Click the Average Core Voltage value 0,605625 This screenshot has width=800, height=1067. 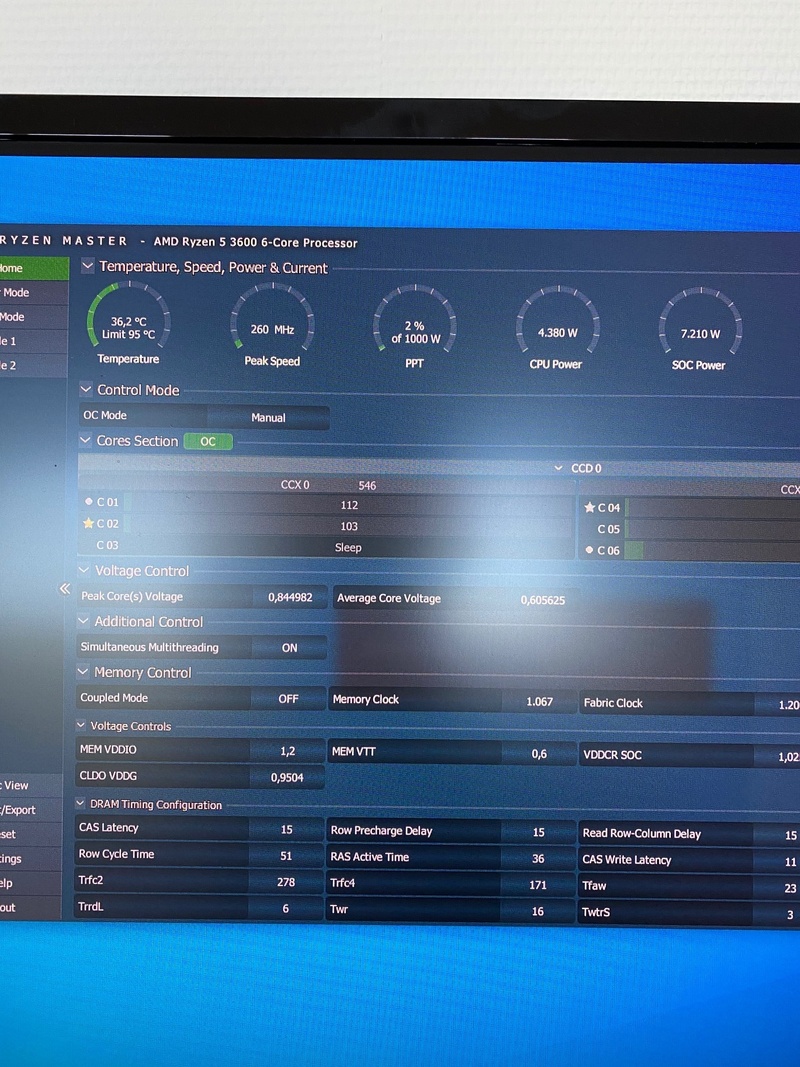coord(543,600)
